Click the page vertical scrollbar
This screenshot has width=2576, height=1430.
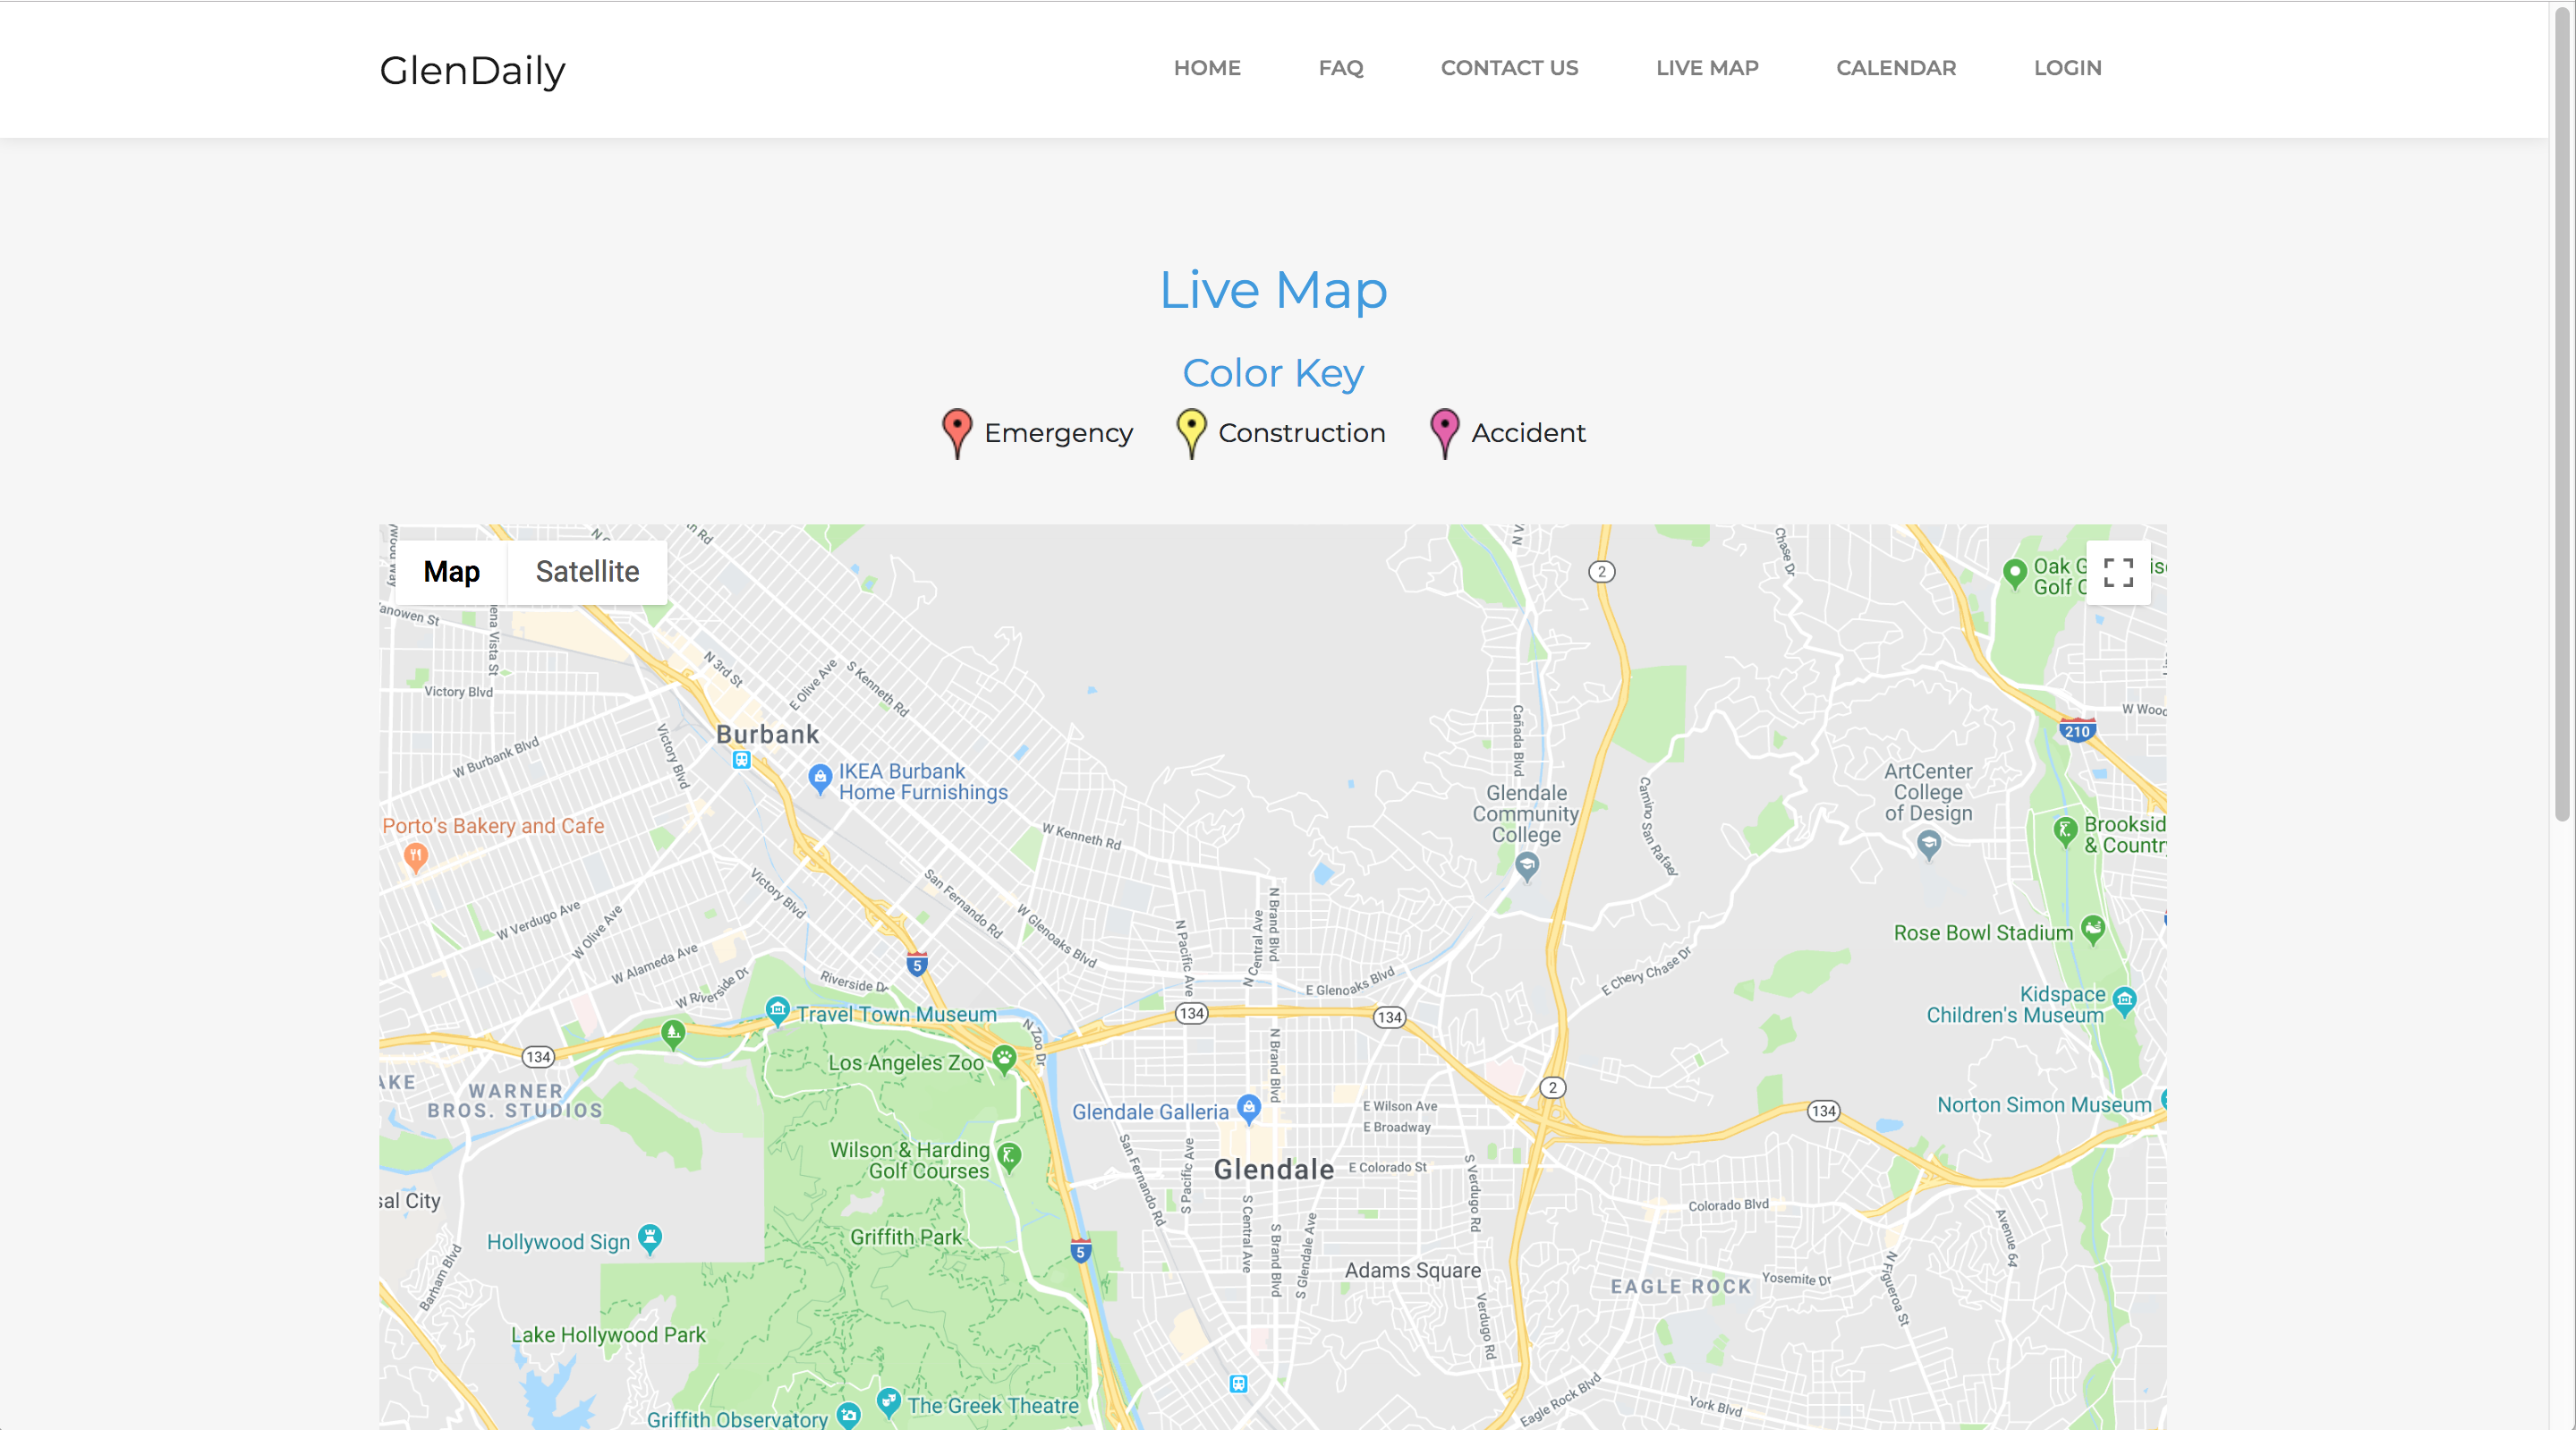2563,715
